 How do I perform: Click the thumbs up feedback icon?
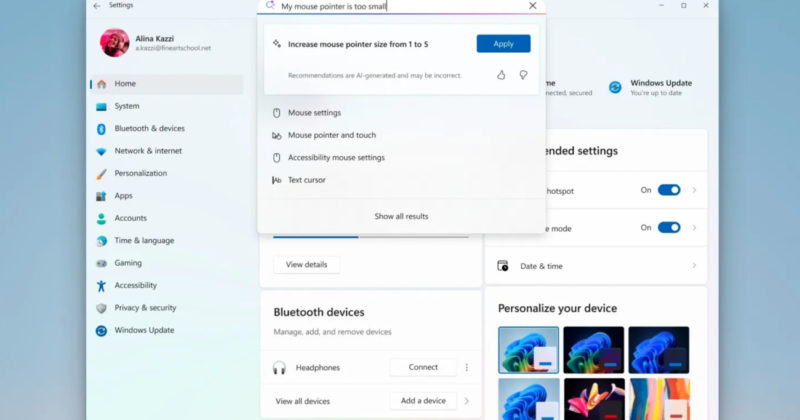[x=501, y=75]
